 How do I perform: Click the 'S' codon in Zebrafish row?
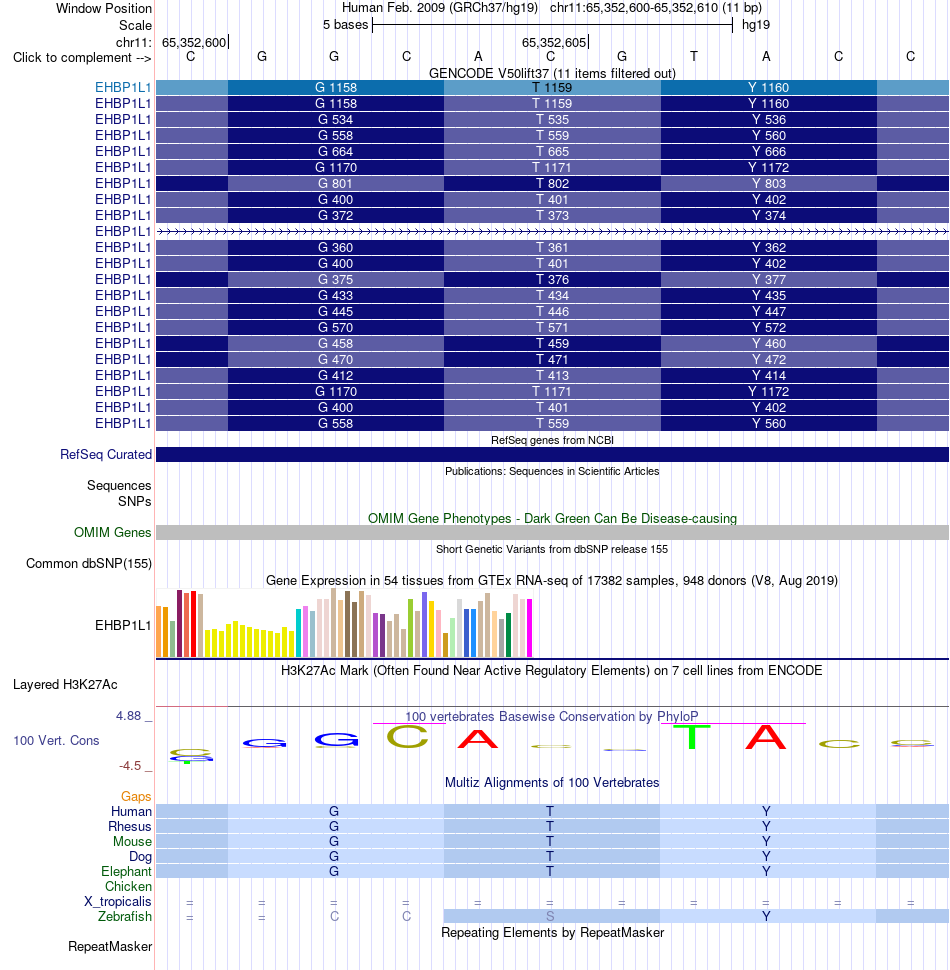click(x=550, y=916)
